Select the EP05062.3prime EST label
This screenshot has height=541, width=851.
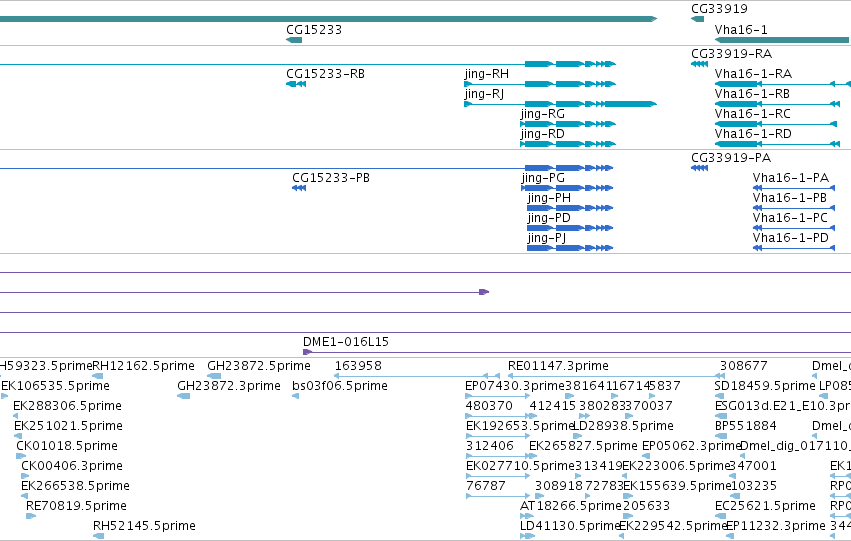(692, 446)
